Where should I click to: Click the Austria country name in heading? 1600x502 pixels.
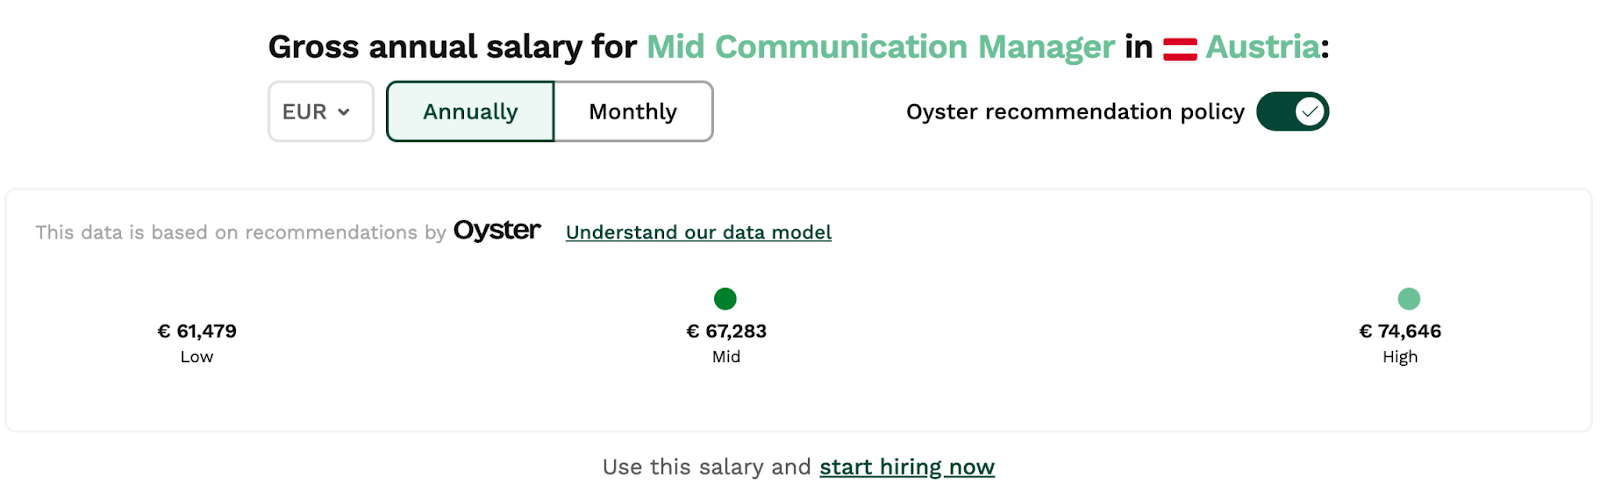click(1262, 47)
